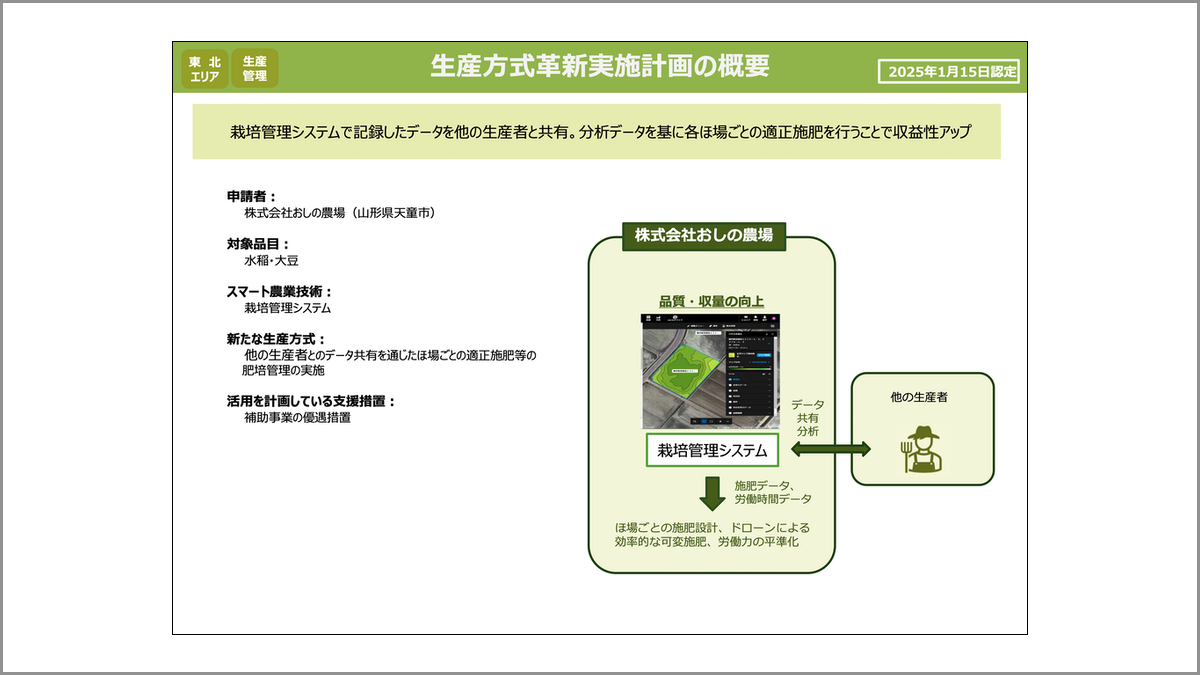The width and height of the screenshot is (1200, 675).
Task: Click the downward green arrow
Action: pos(712,493)
